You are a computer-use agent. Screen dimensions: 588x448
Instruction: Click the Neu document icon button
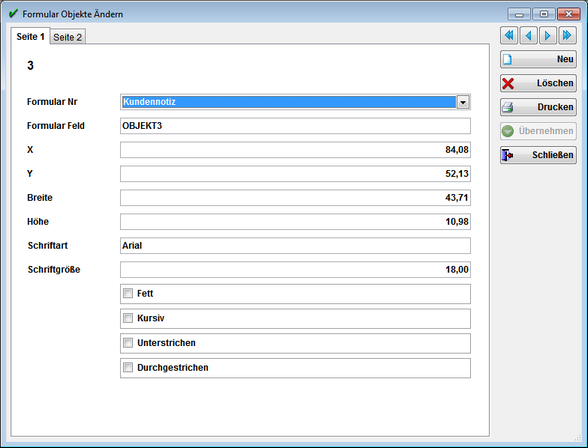click(538, 59)
